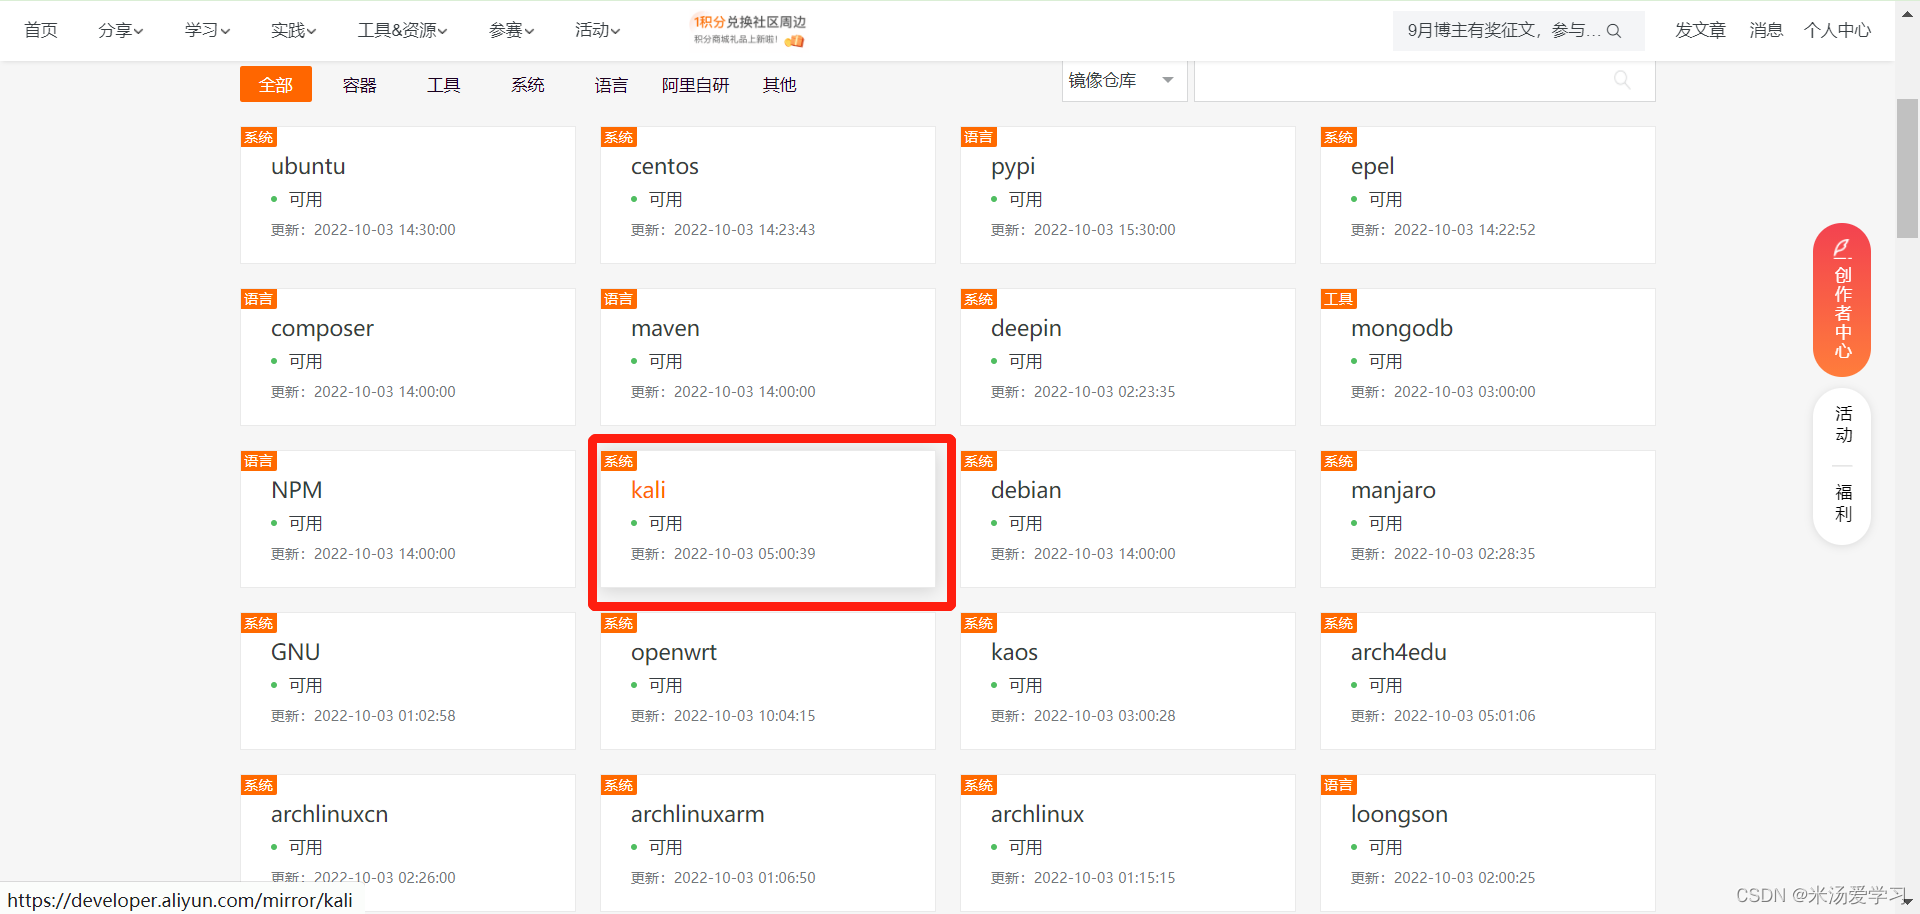Expand the 工具&资源 menu
Viewport: 1920px width, 914px height.
click(402, 30)
